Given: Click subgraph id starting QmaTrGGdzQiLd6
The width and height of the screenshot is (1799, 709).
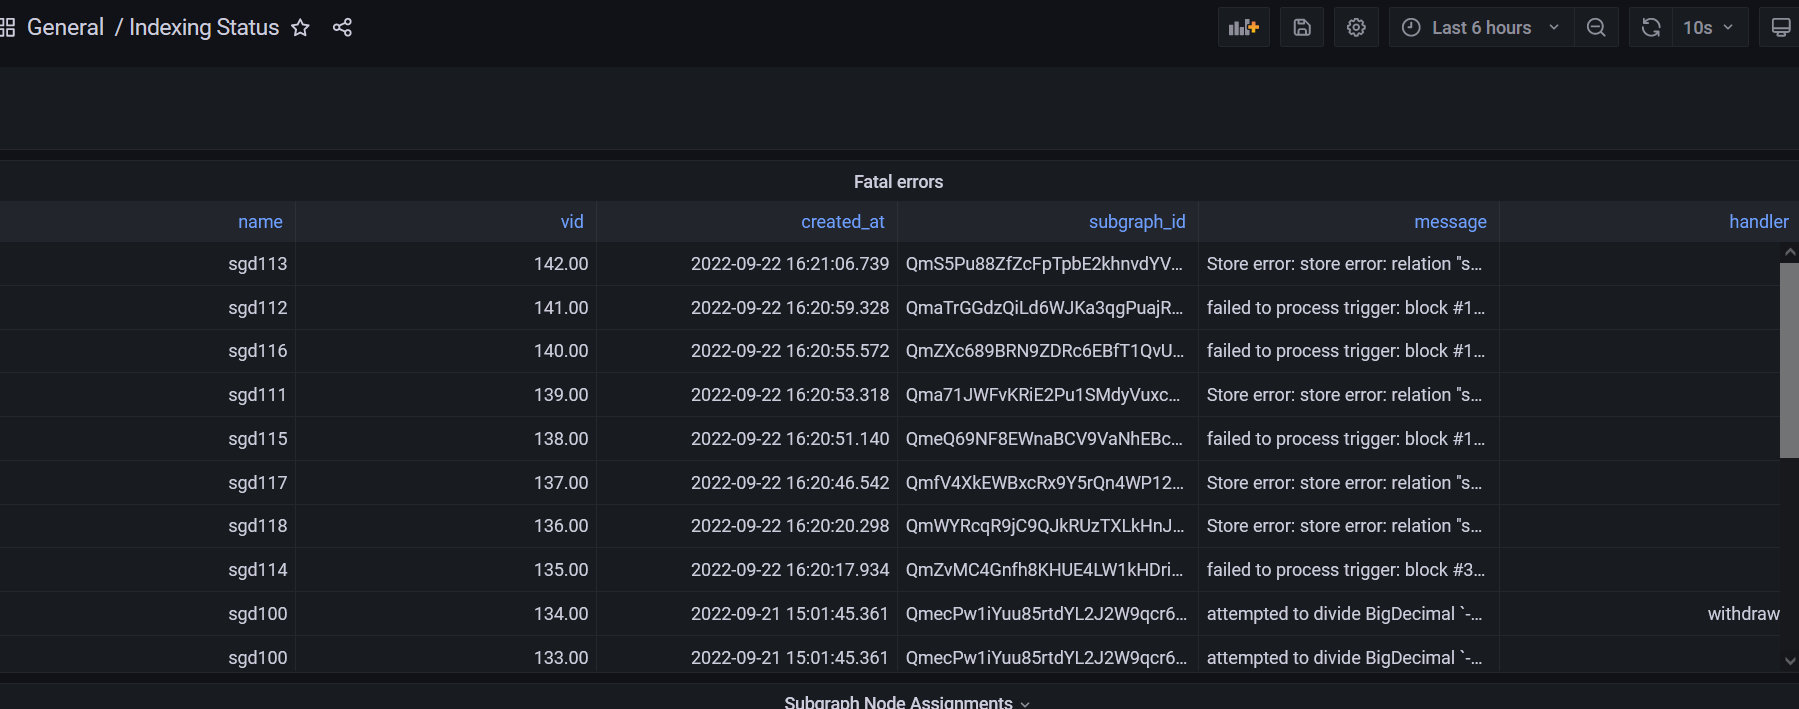Looking at the screenshot, I should coord(1044,308).
